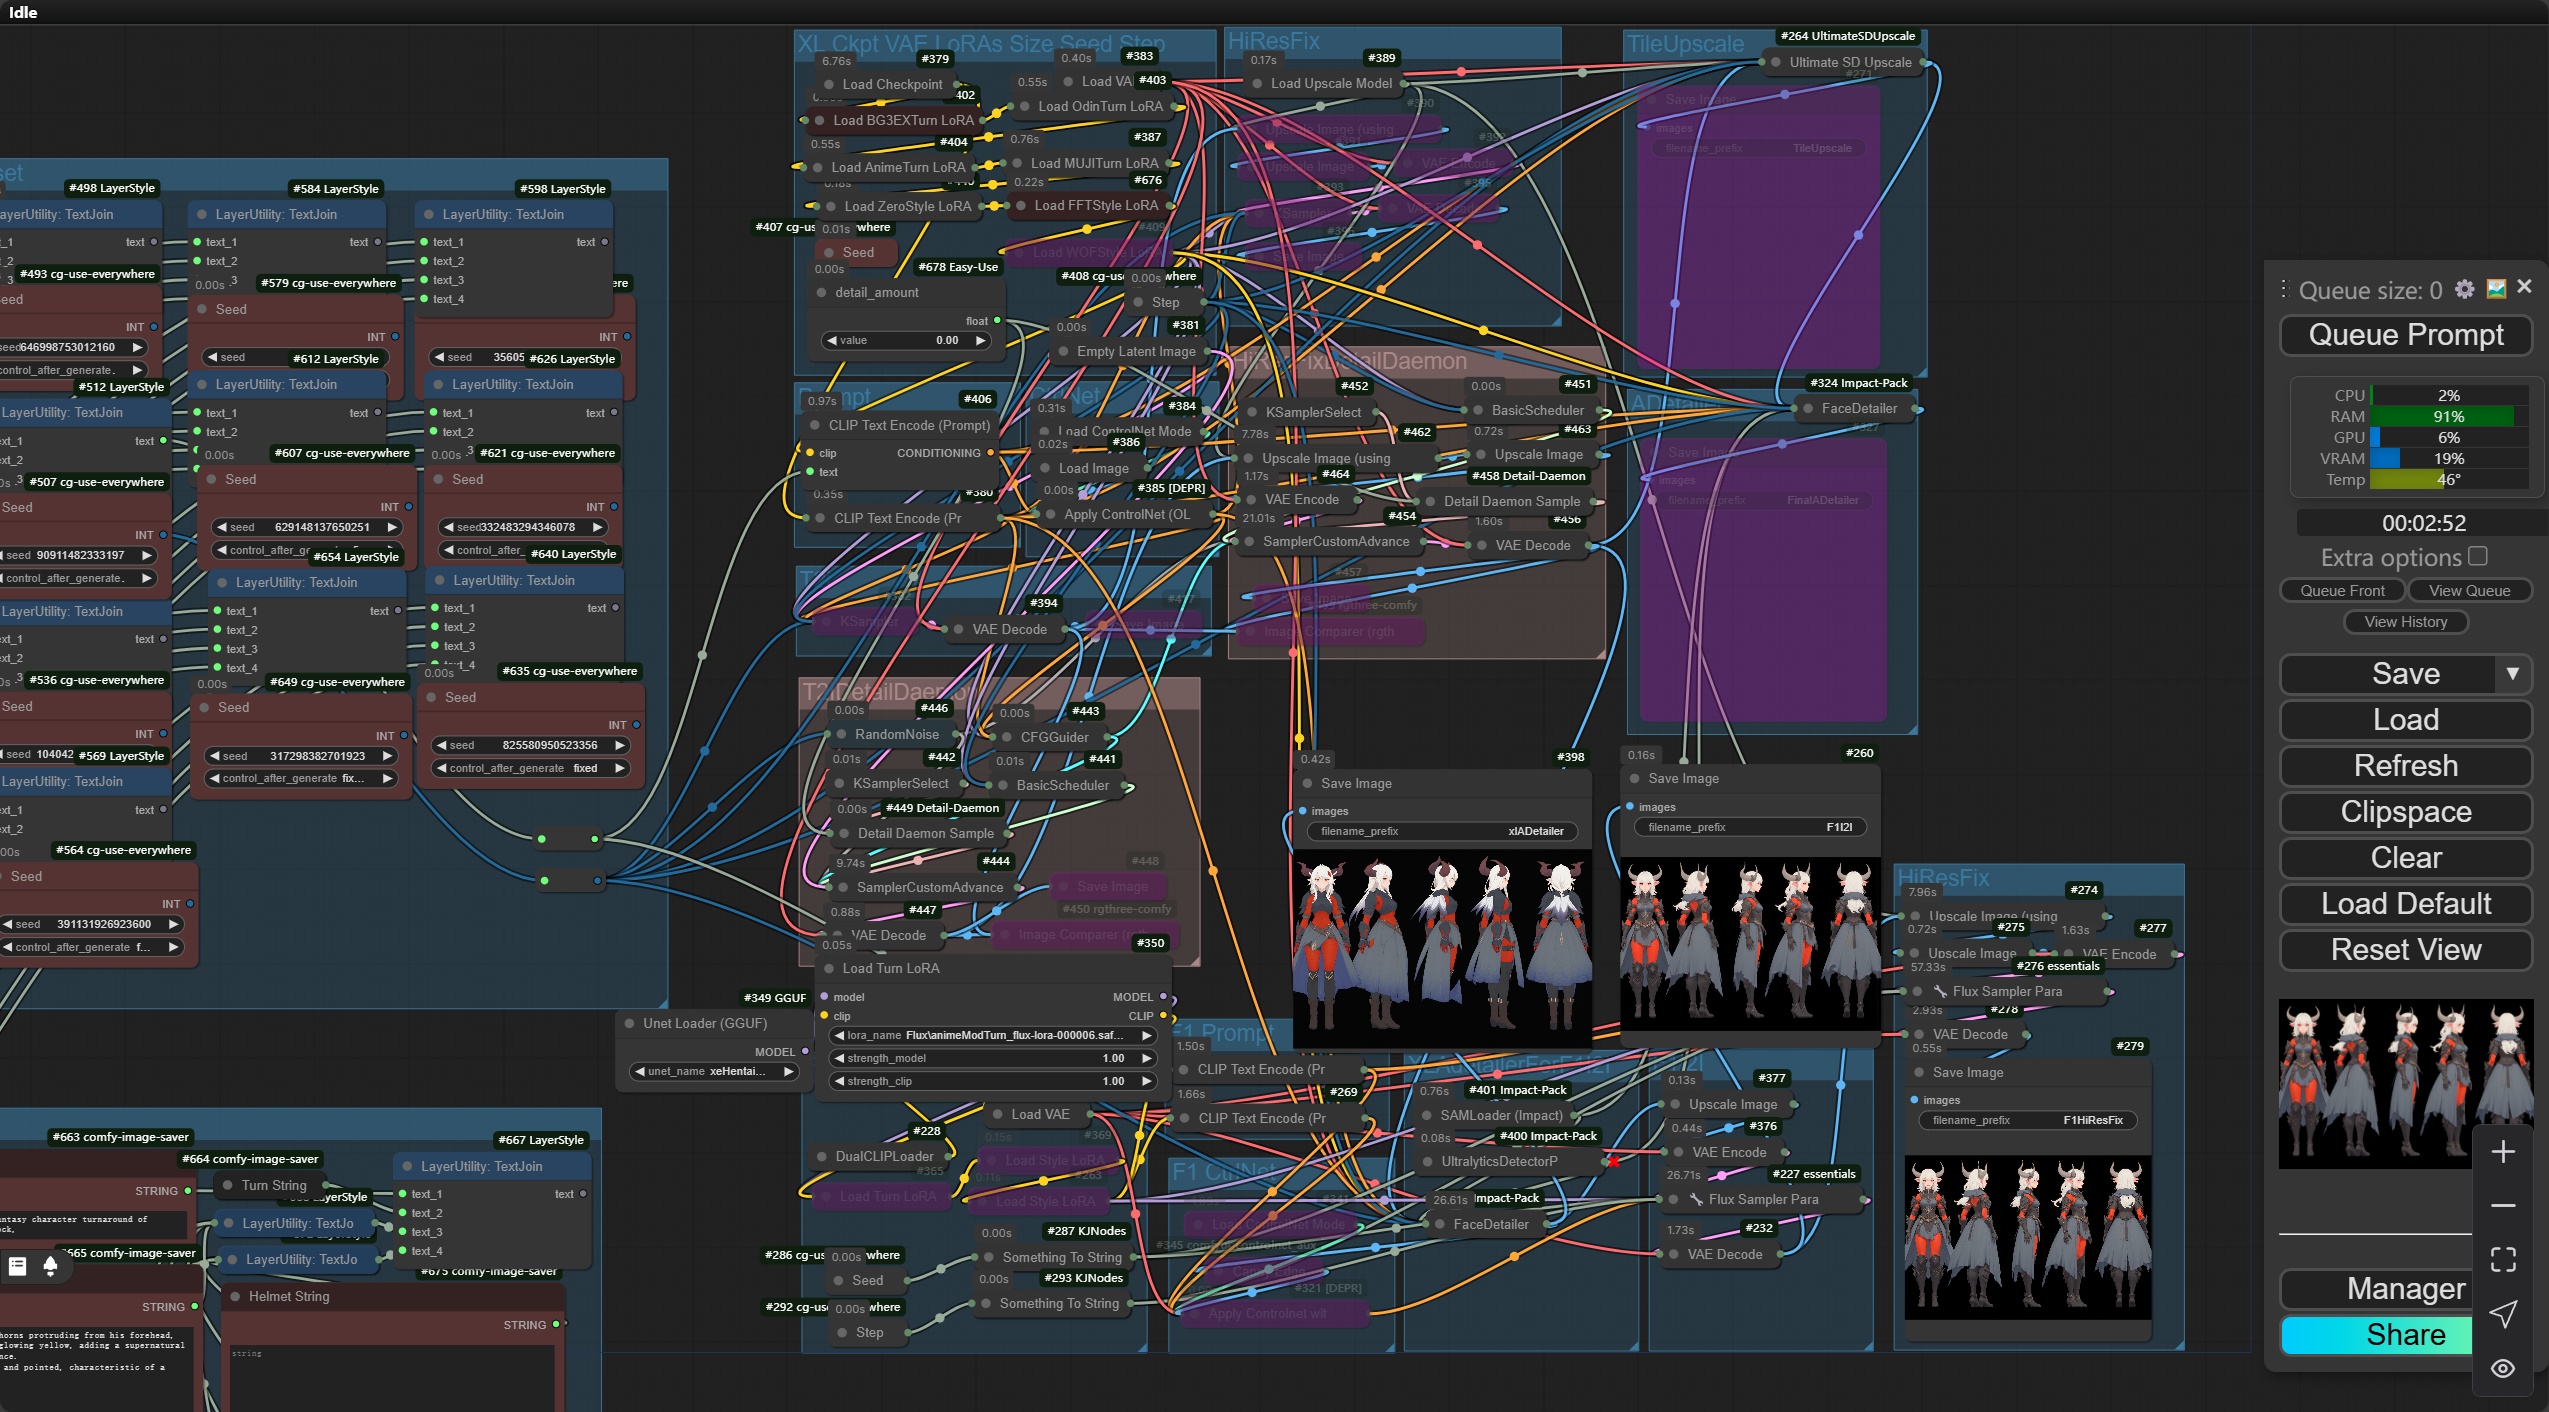Open the control_after_generate combo showing fixed
The image size is (2549, 1412).
click(531, 768)
